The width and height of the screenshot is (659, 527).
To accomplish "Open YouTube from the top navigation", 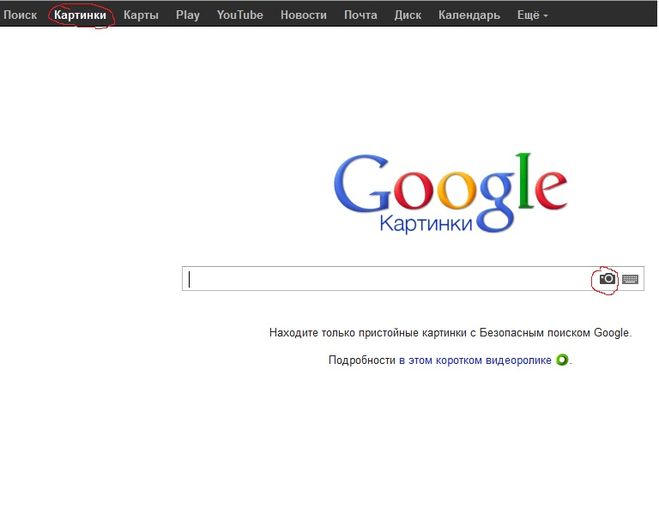I will coord(240,15).
